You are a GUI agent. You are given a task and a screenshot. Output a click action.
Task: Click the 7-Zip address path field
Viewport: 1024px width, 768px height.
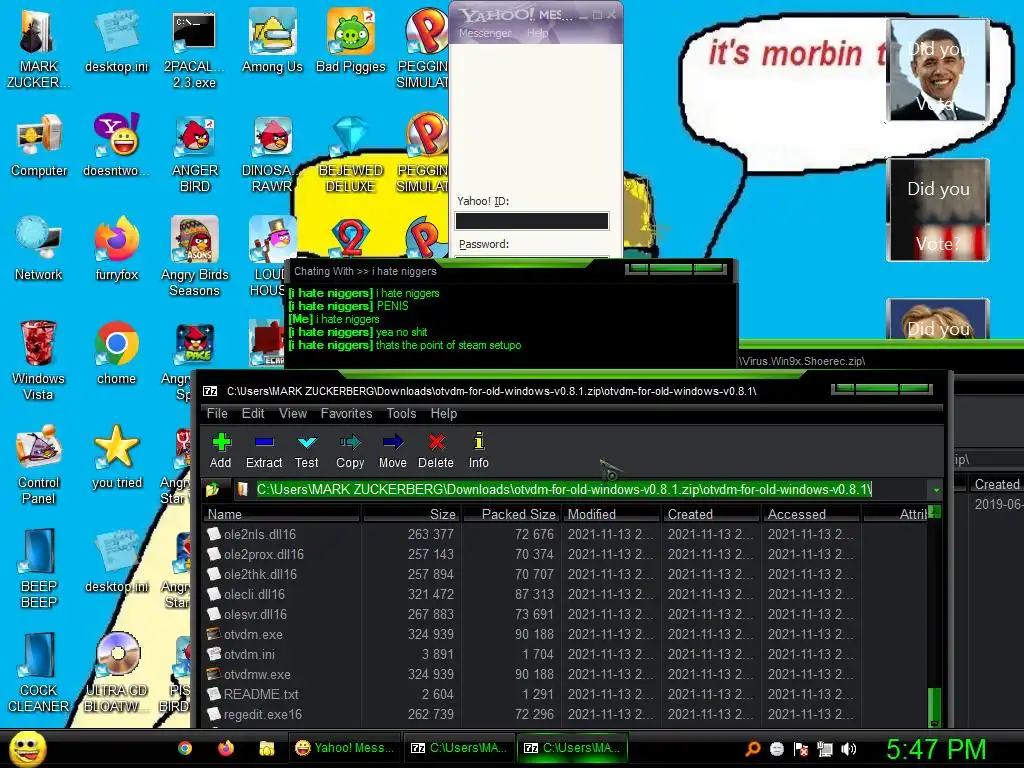[581, 490]
